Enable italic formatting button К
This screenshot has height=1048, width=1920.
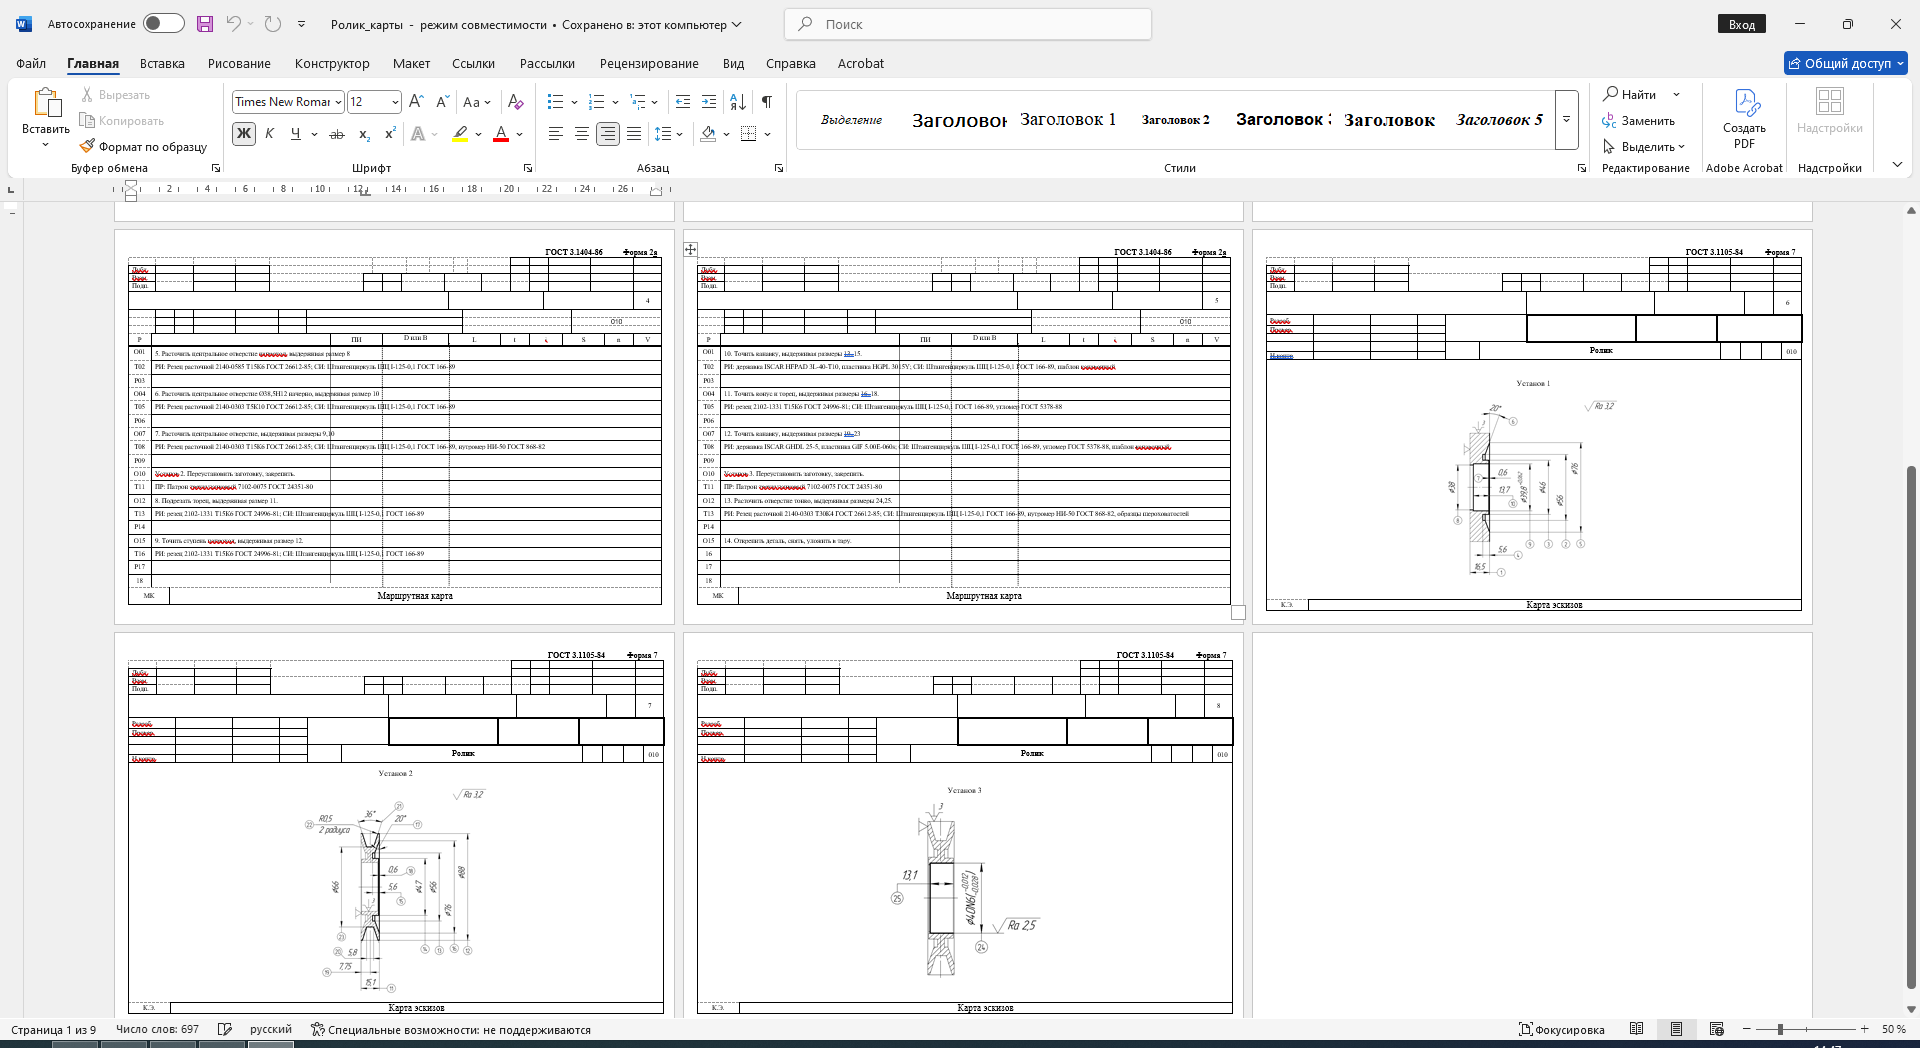click(x=269, y=134)
